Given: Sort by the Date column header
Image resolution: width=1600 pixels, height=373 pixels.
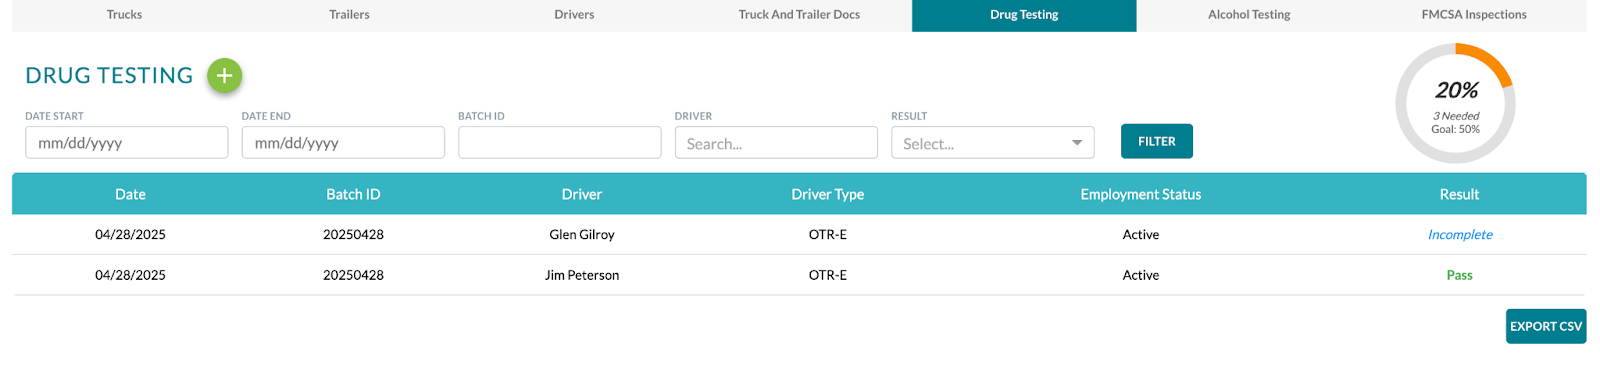Looking at the screenshot, I should pos(130,194).
